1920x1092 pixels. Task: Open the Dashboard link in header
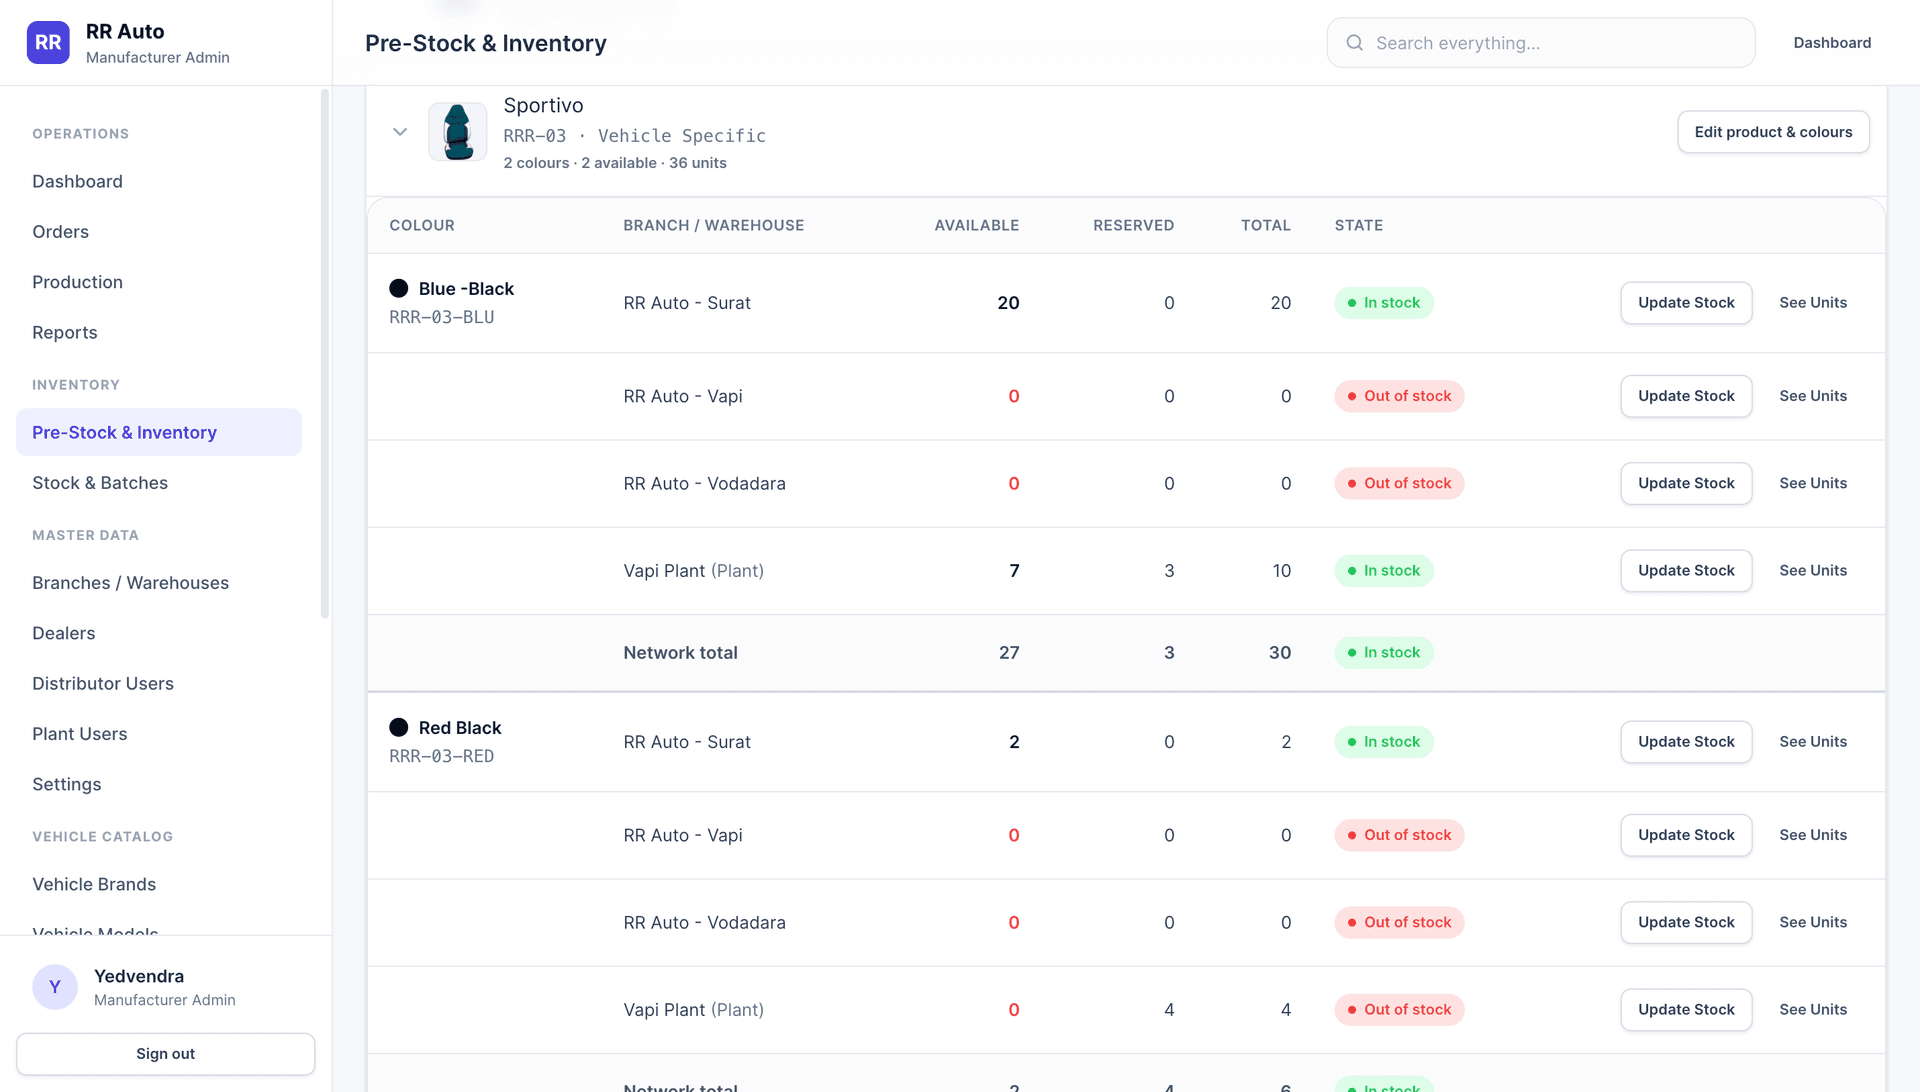[1832, 43]
